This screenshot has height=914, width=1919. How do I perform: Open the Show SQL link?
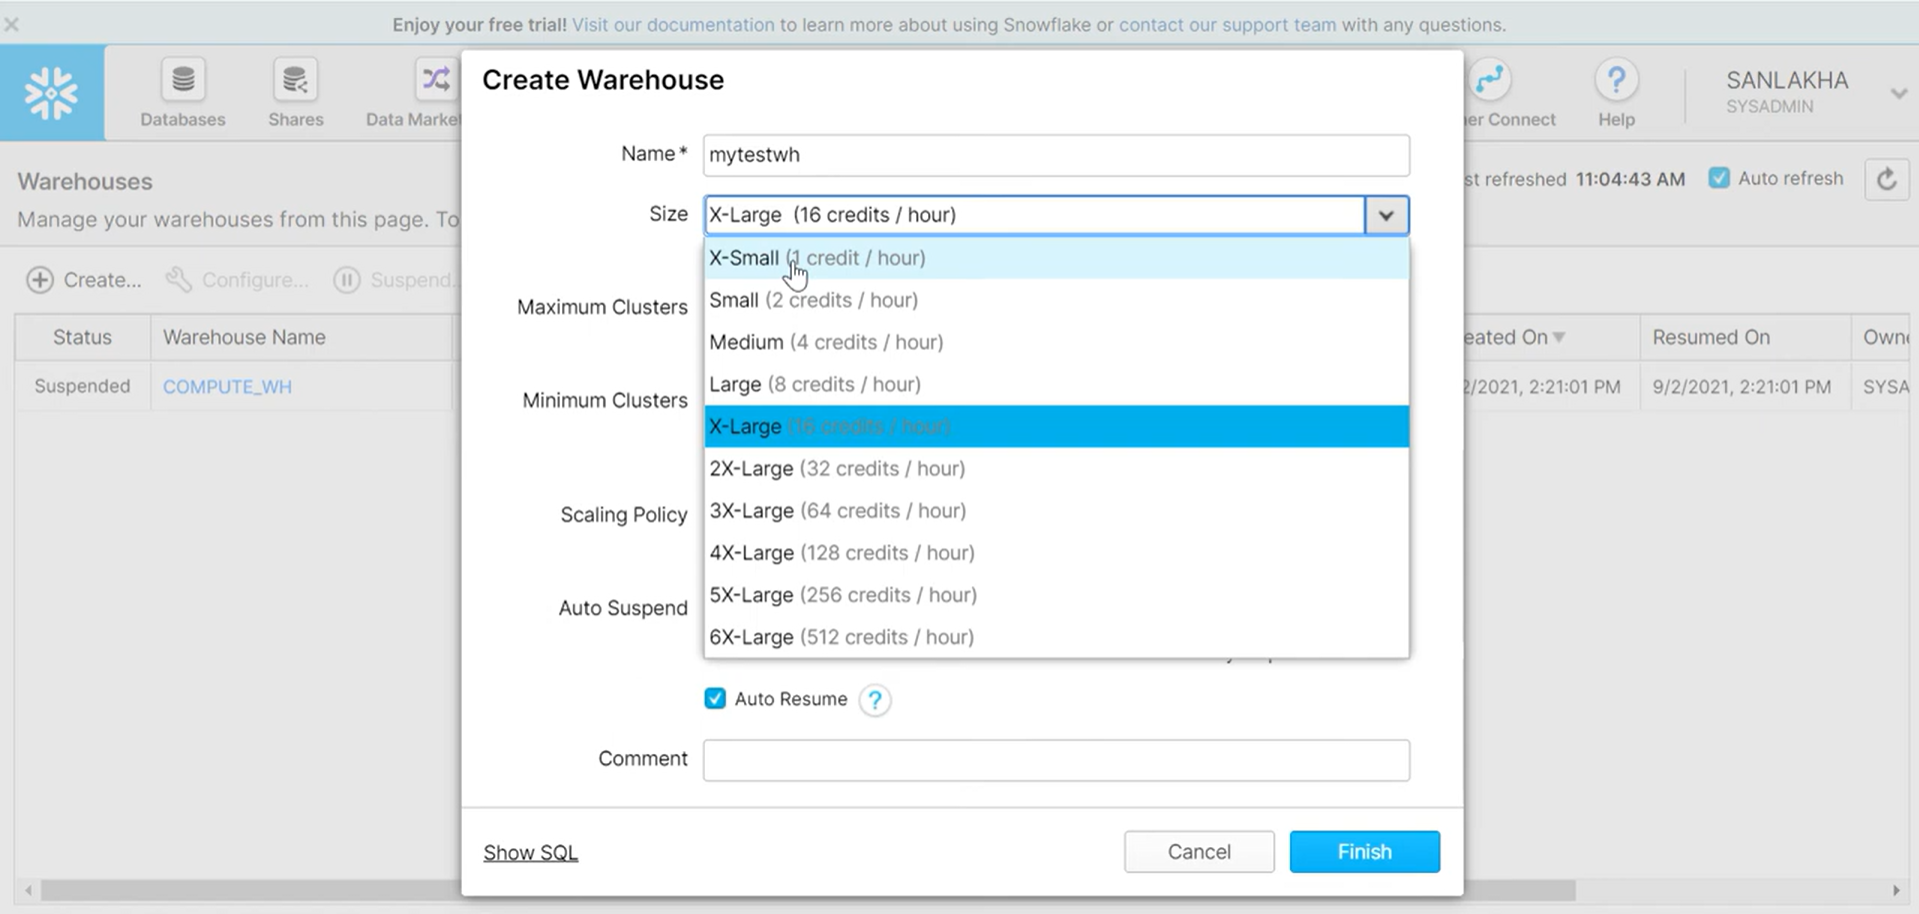coord(530,852)
